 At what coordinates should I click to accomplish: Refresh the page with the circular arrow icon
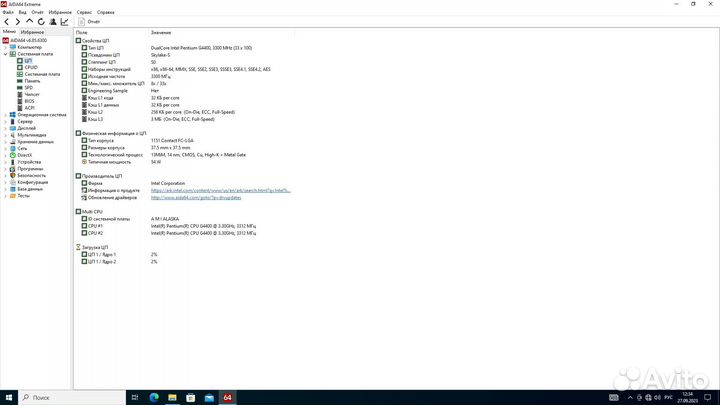41,22
